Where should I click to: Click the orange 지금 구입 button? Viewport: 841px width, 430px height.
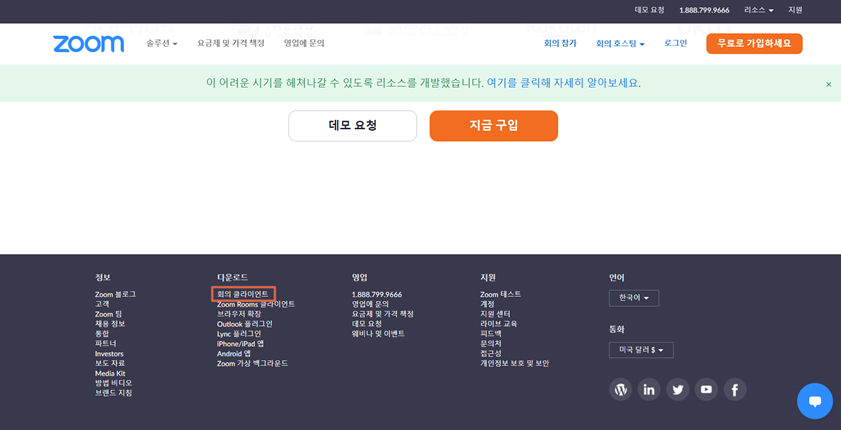(493, 126)
